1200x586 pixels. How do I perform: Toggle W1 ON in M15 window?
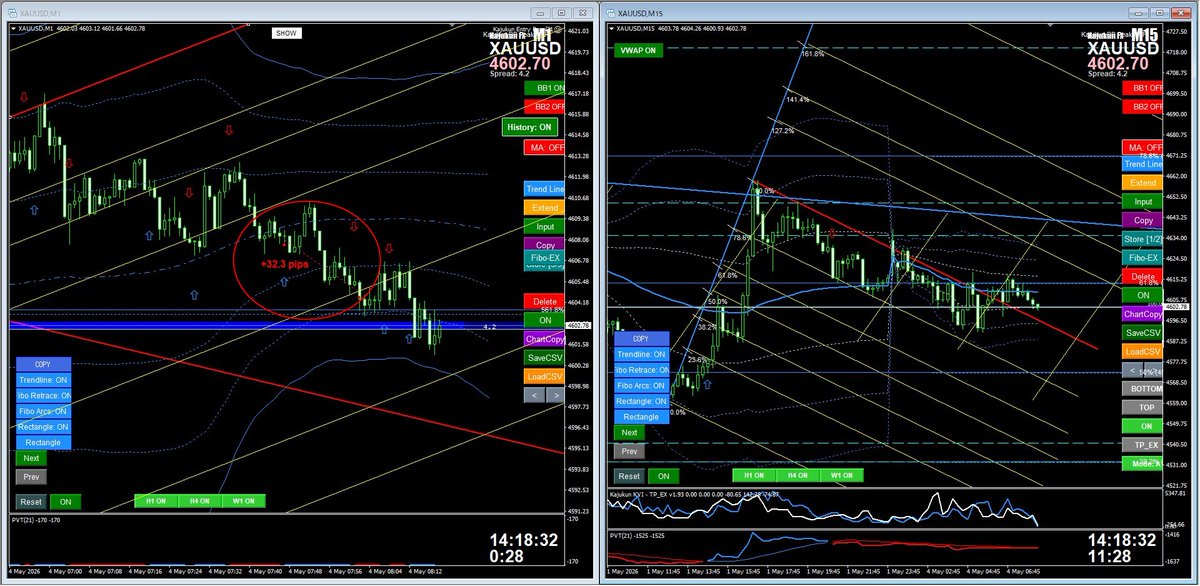click(843, 475)
